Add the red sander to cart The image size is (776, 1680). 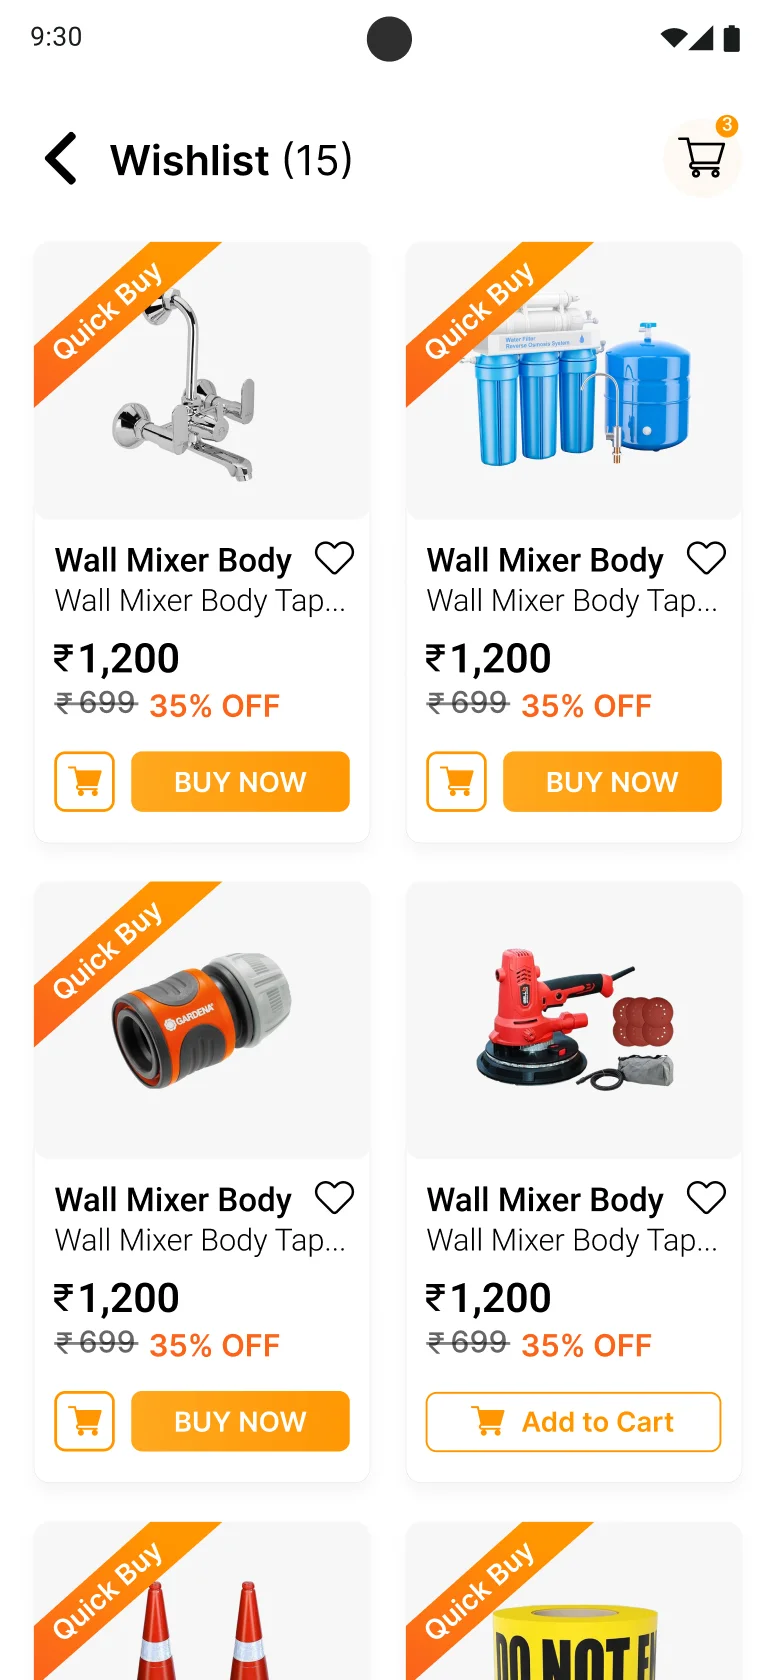[574, 1421]
